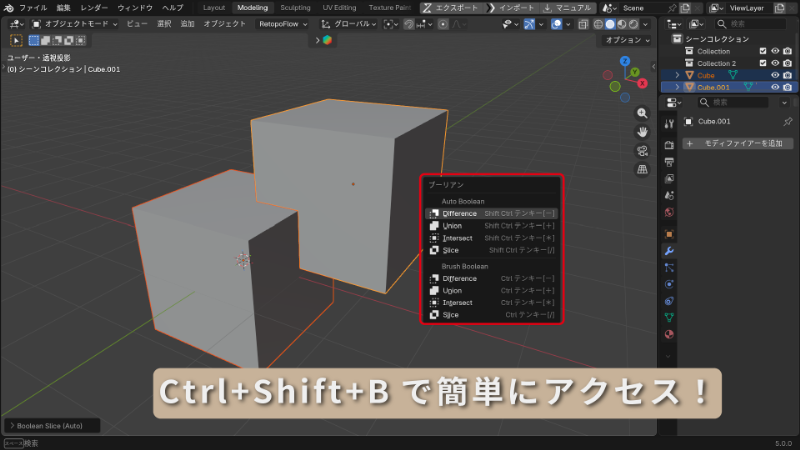
Task: Open the Object properties orange square tab
Action: coord(669,233)
